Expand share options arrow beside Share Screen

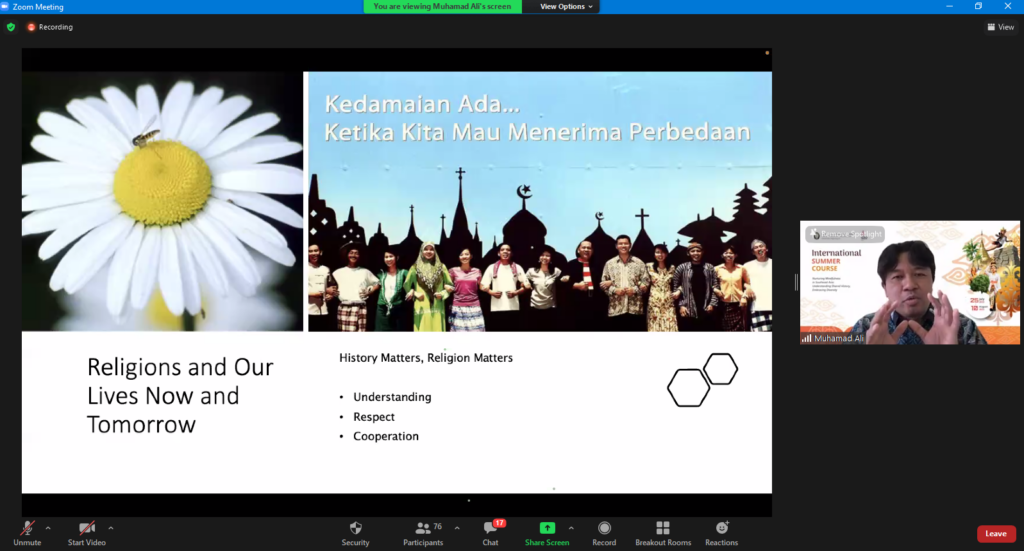coord(571,527)
